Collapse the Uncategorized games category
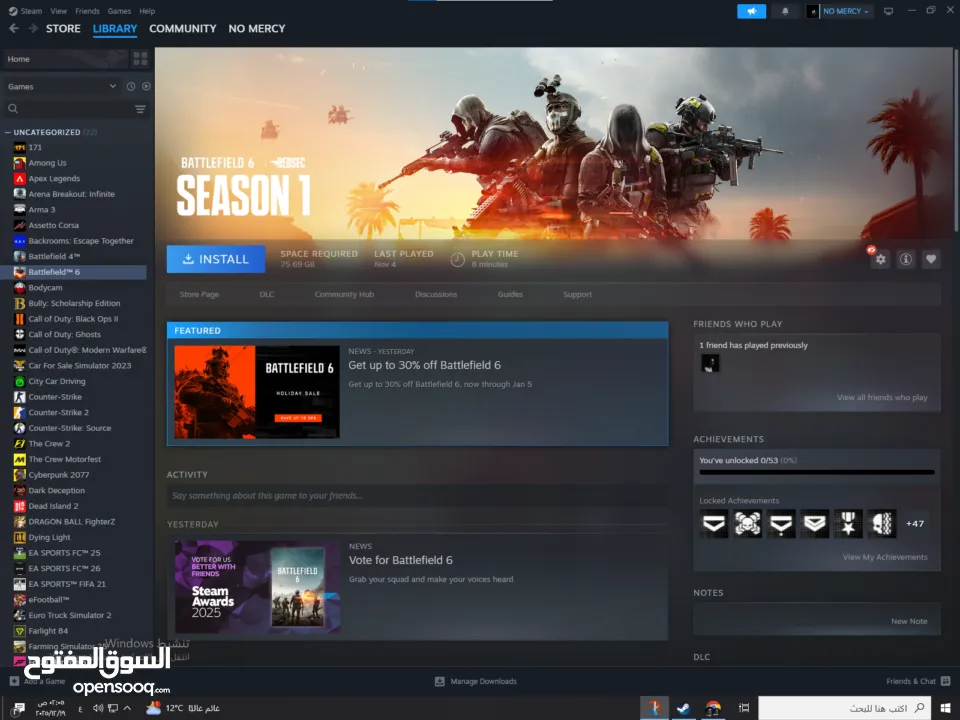 (x=8, y=132)
